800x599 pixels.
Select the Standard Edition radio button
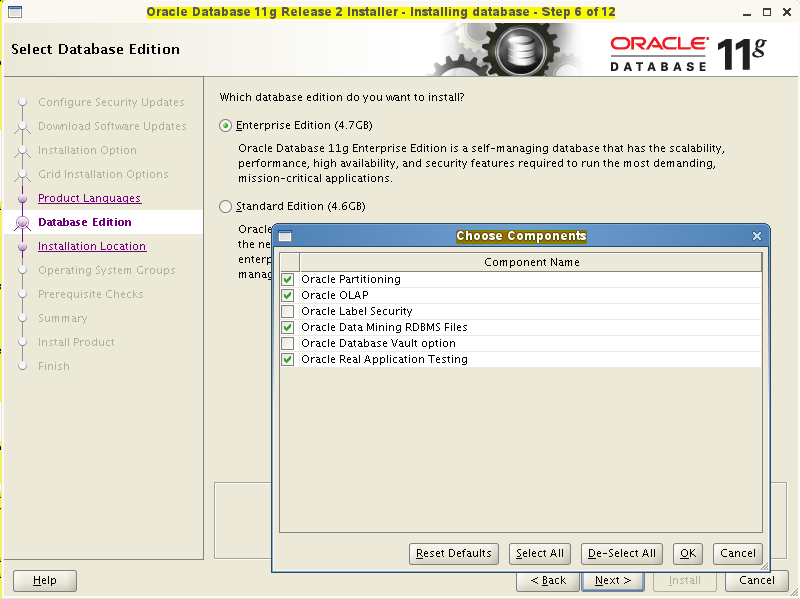(x=226, y=206)
